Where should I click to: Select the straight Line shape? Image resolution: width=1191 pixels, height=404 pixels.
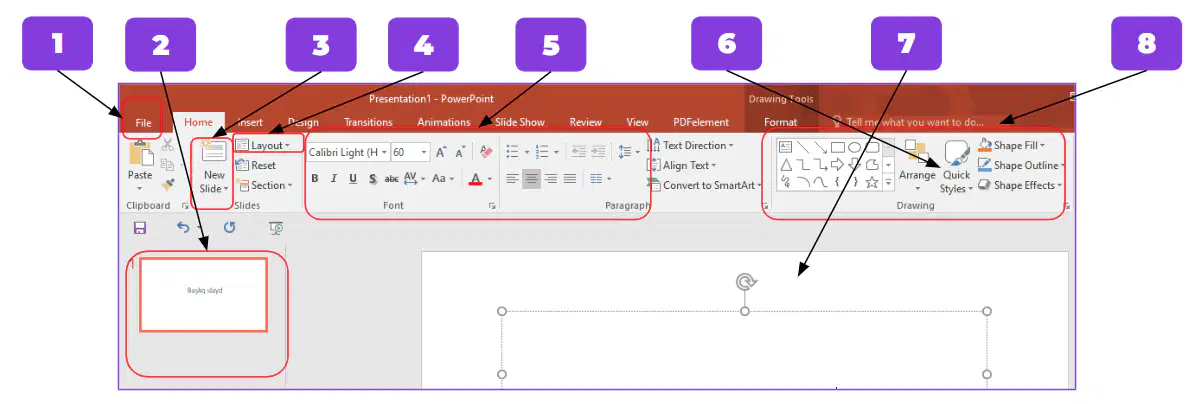(x=803, y=147)
